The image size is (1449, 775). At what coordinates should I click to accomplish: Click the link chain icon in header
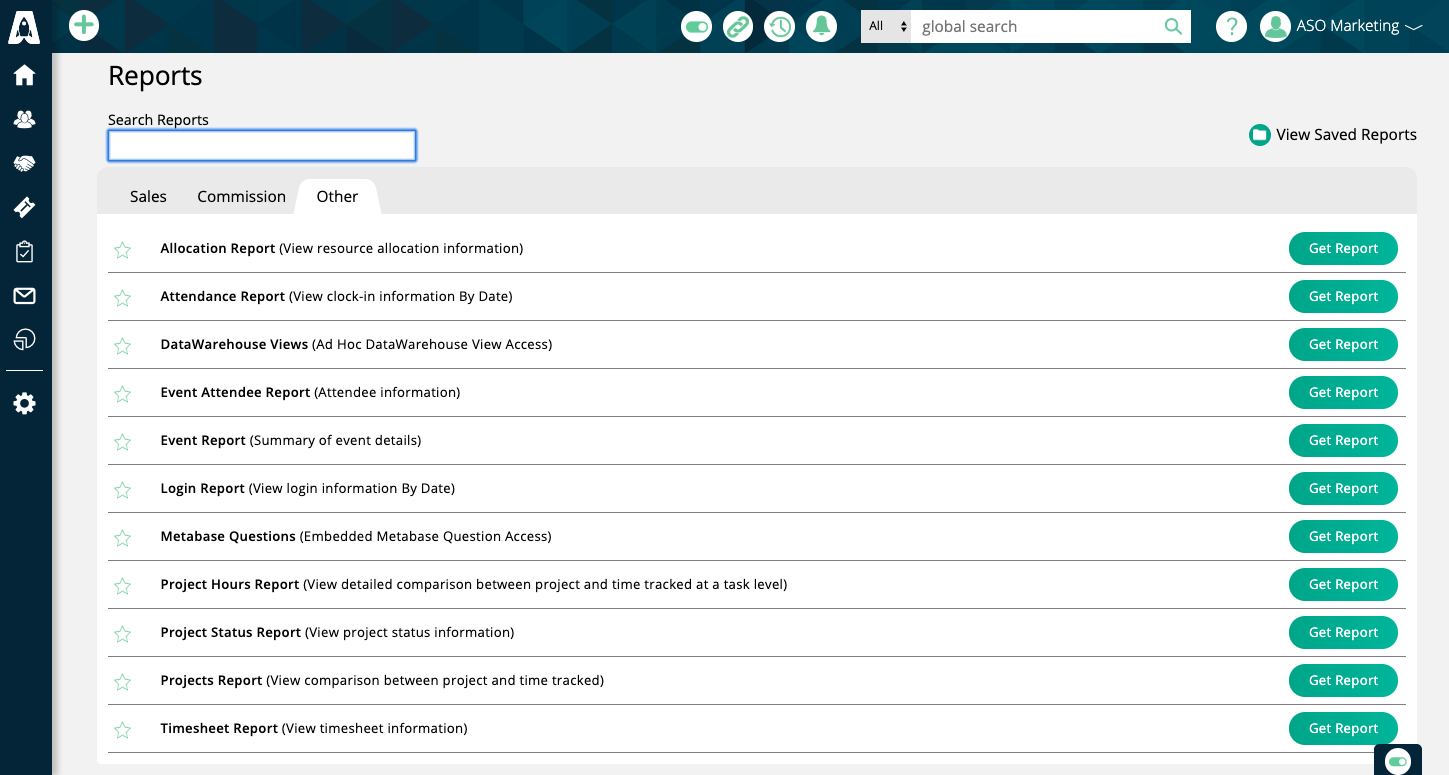point(738,26)
